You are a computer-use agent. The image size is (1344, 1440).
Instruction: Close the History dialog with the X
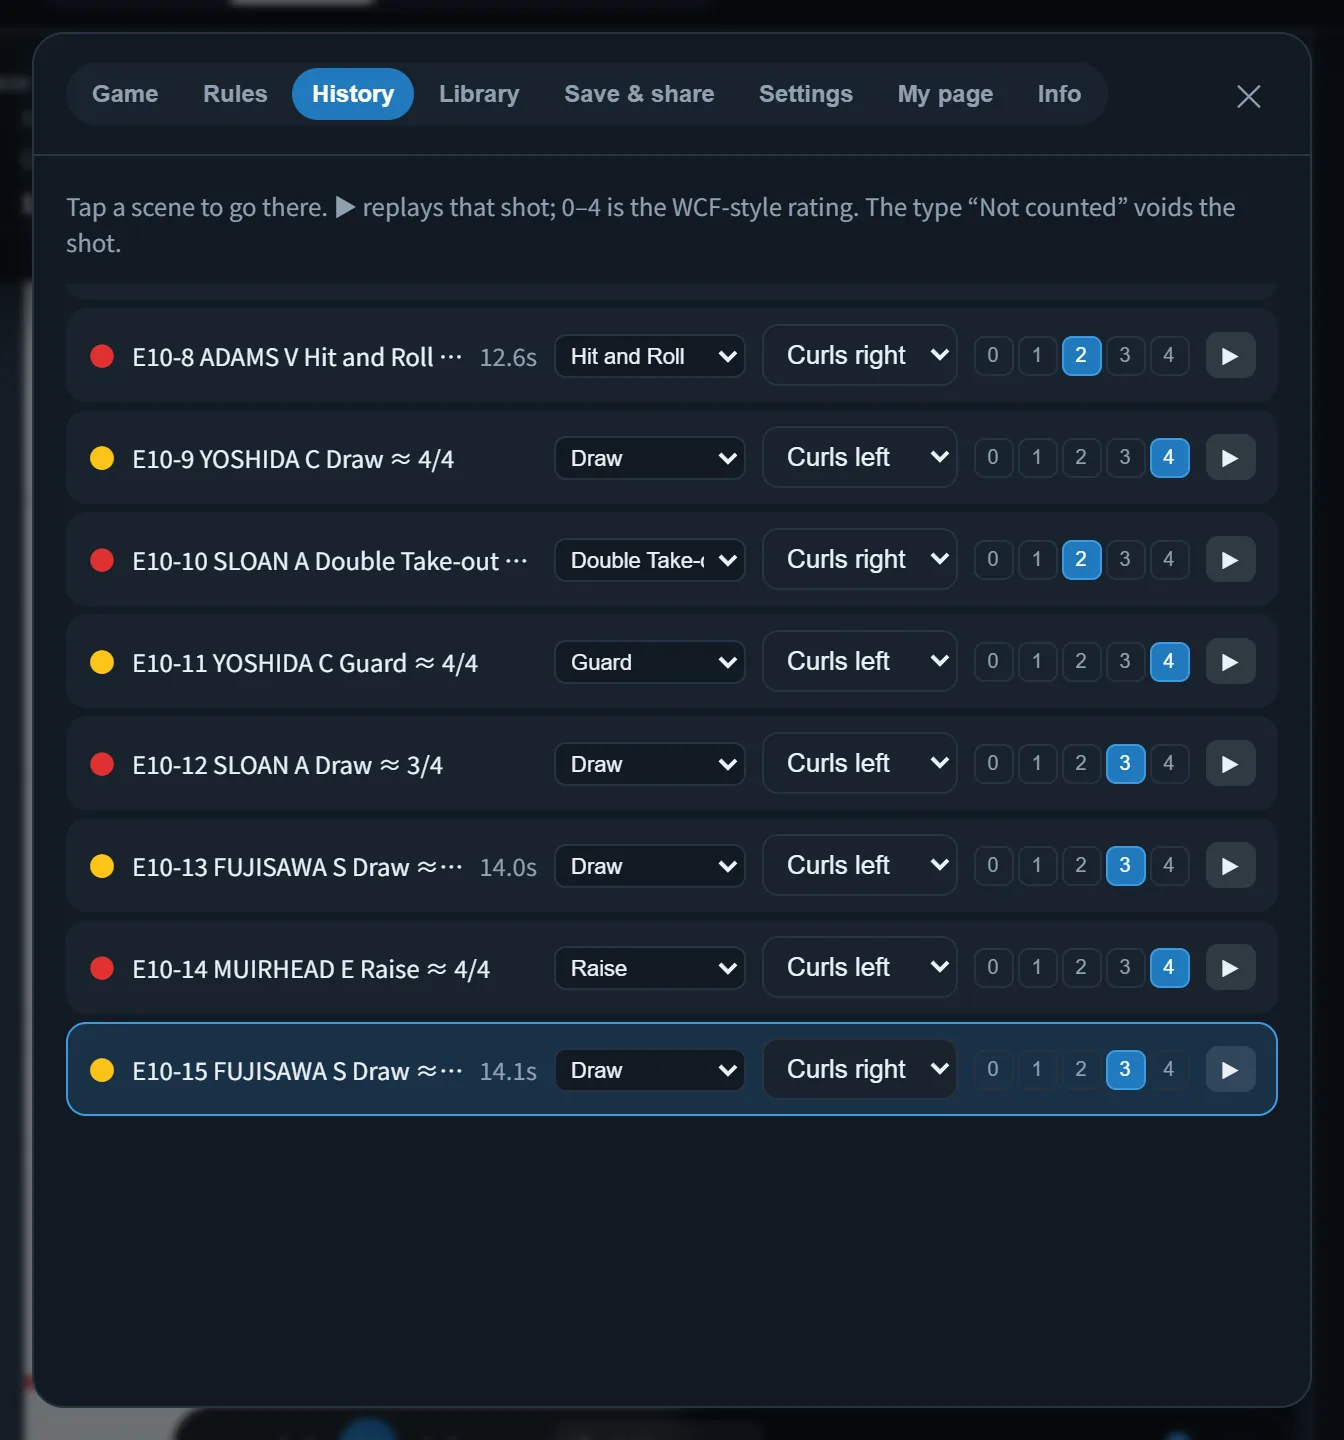(1248, 96)
